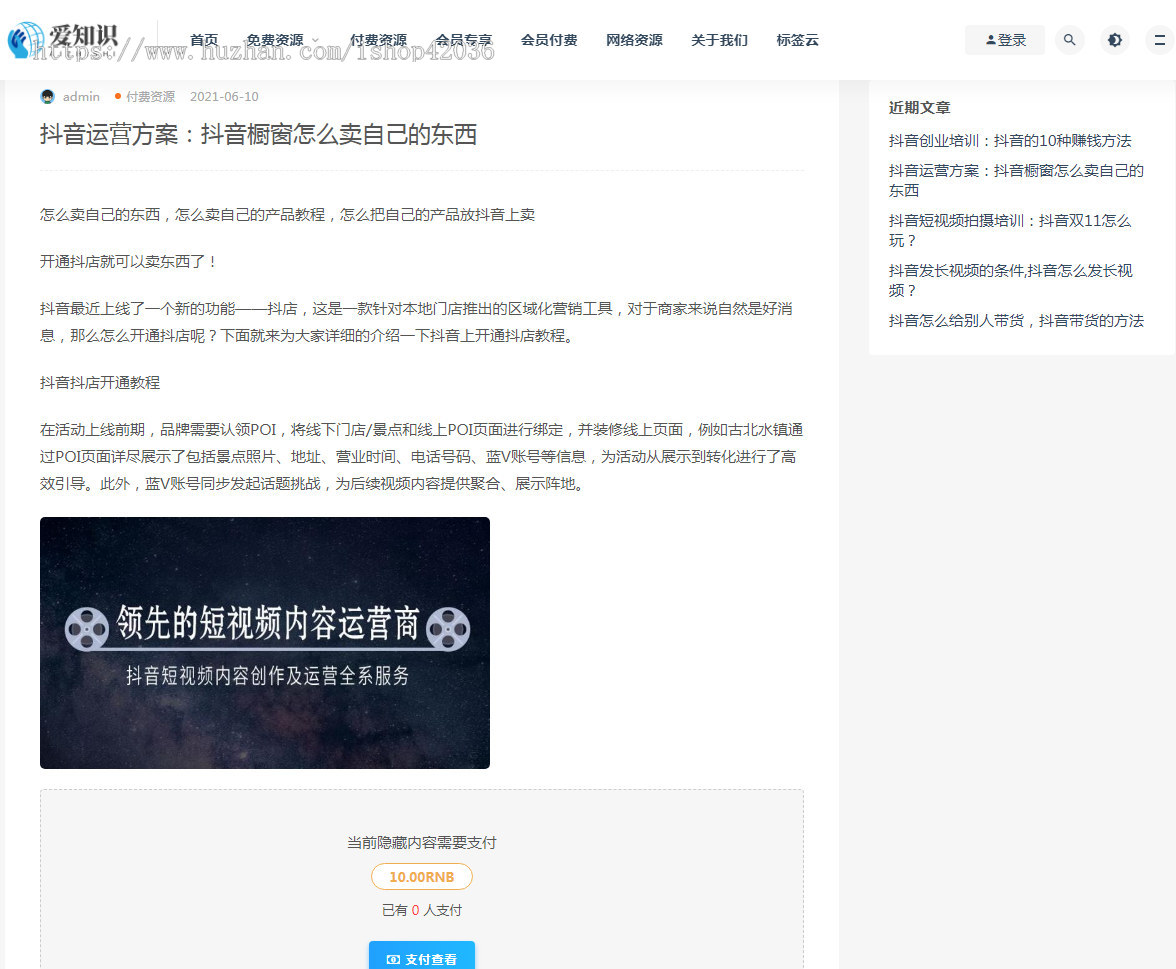1176x969 pixels.
Task: Click the 登录 login button
Action: point(1005,40)
